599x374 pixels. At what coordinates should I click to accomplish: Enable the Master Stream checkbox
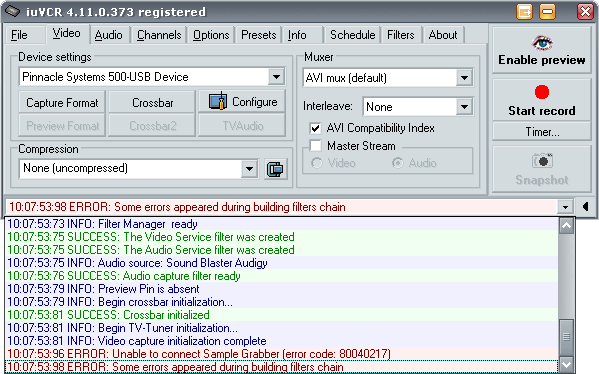tap(316, 146)
